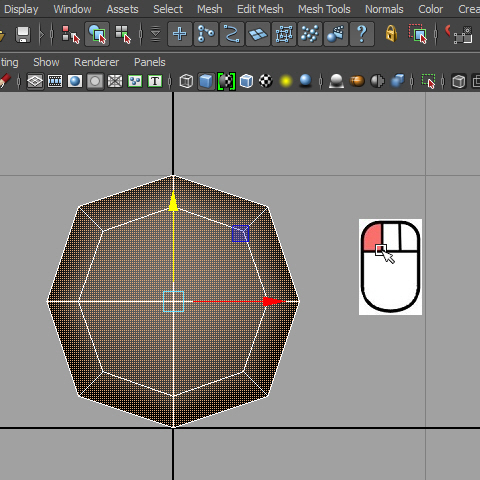
Task: Toggle isolate select icon
Action: point(428,81)
